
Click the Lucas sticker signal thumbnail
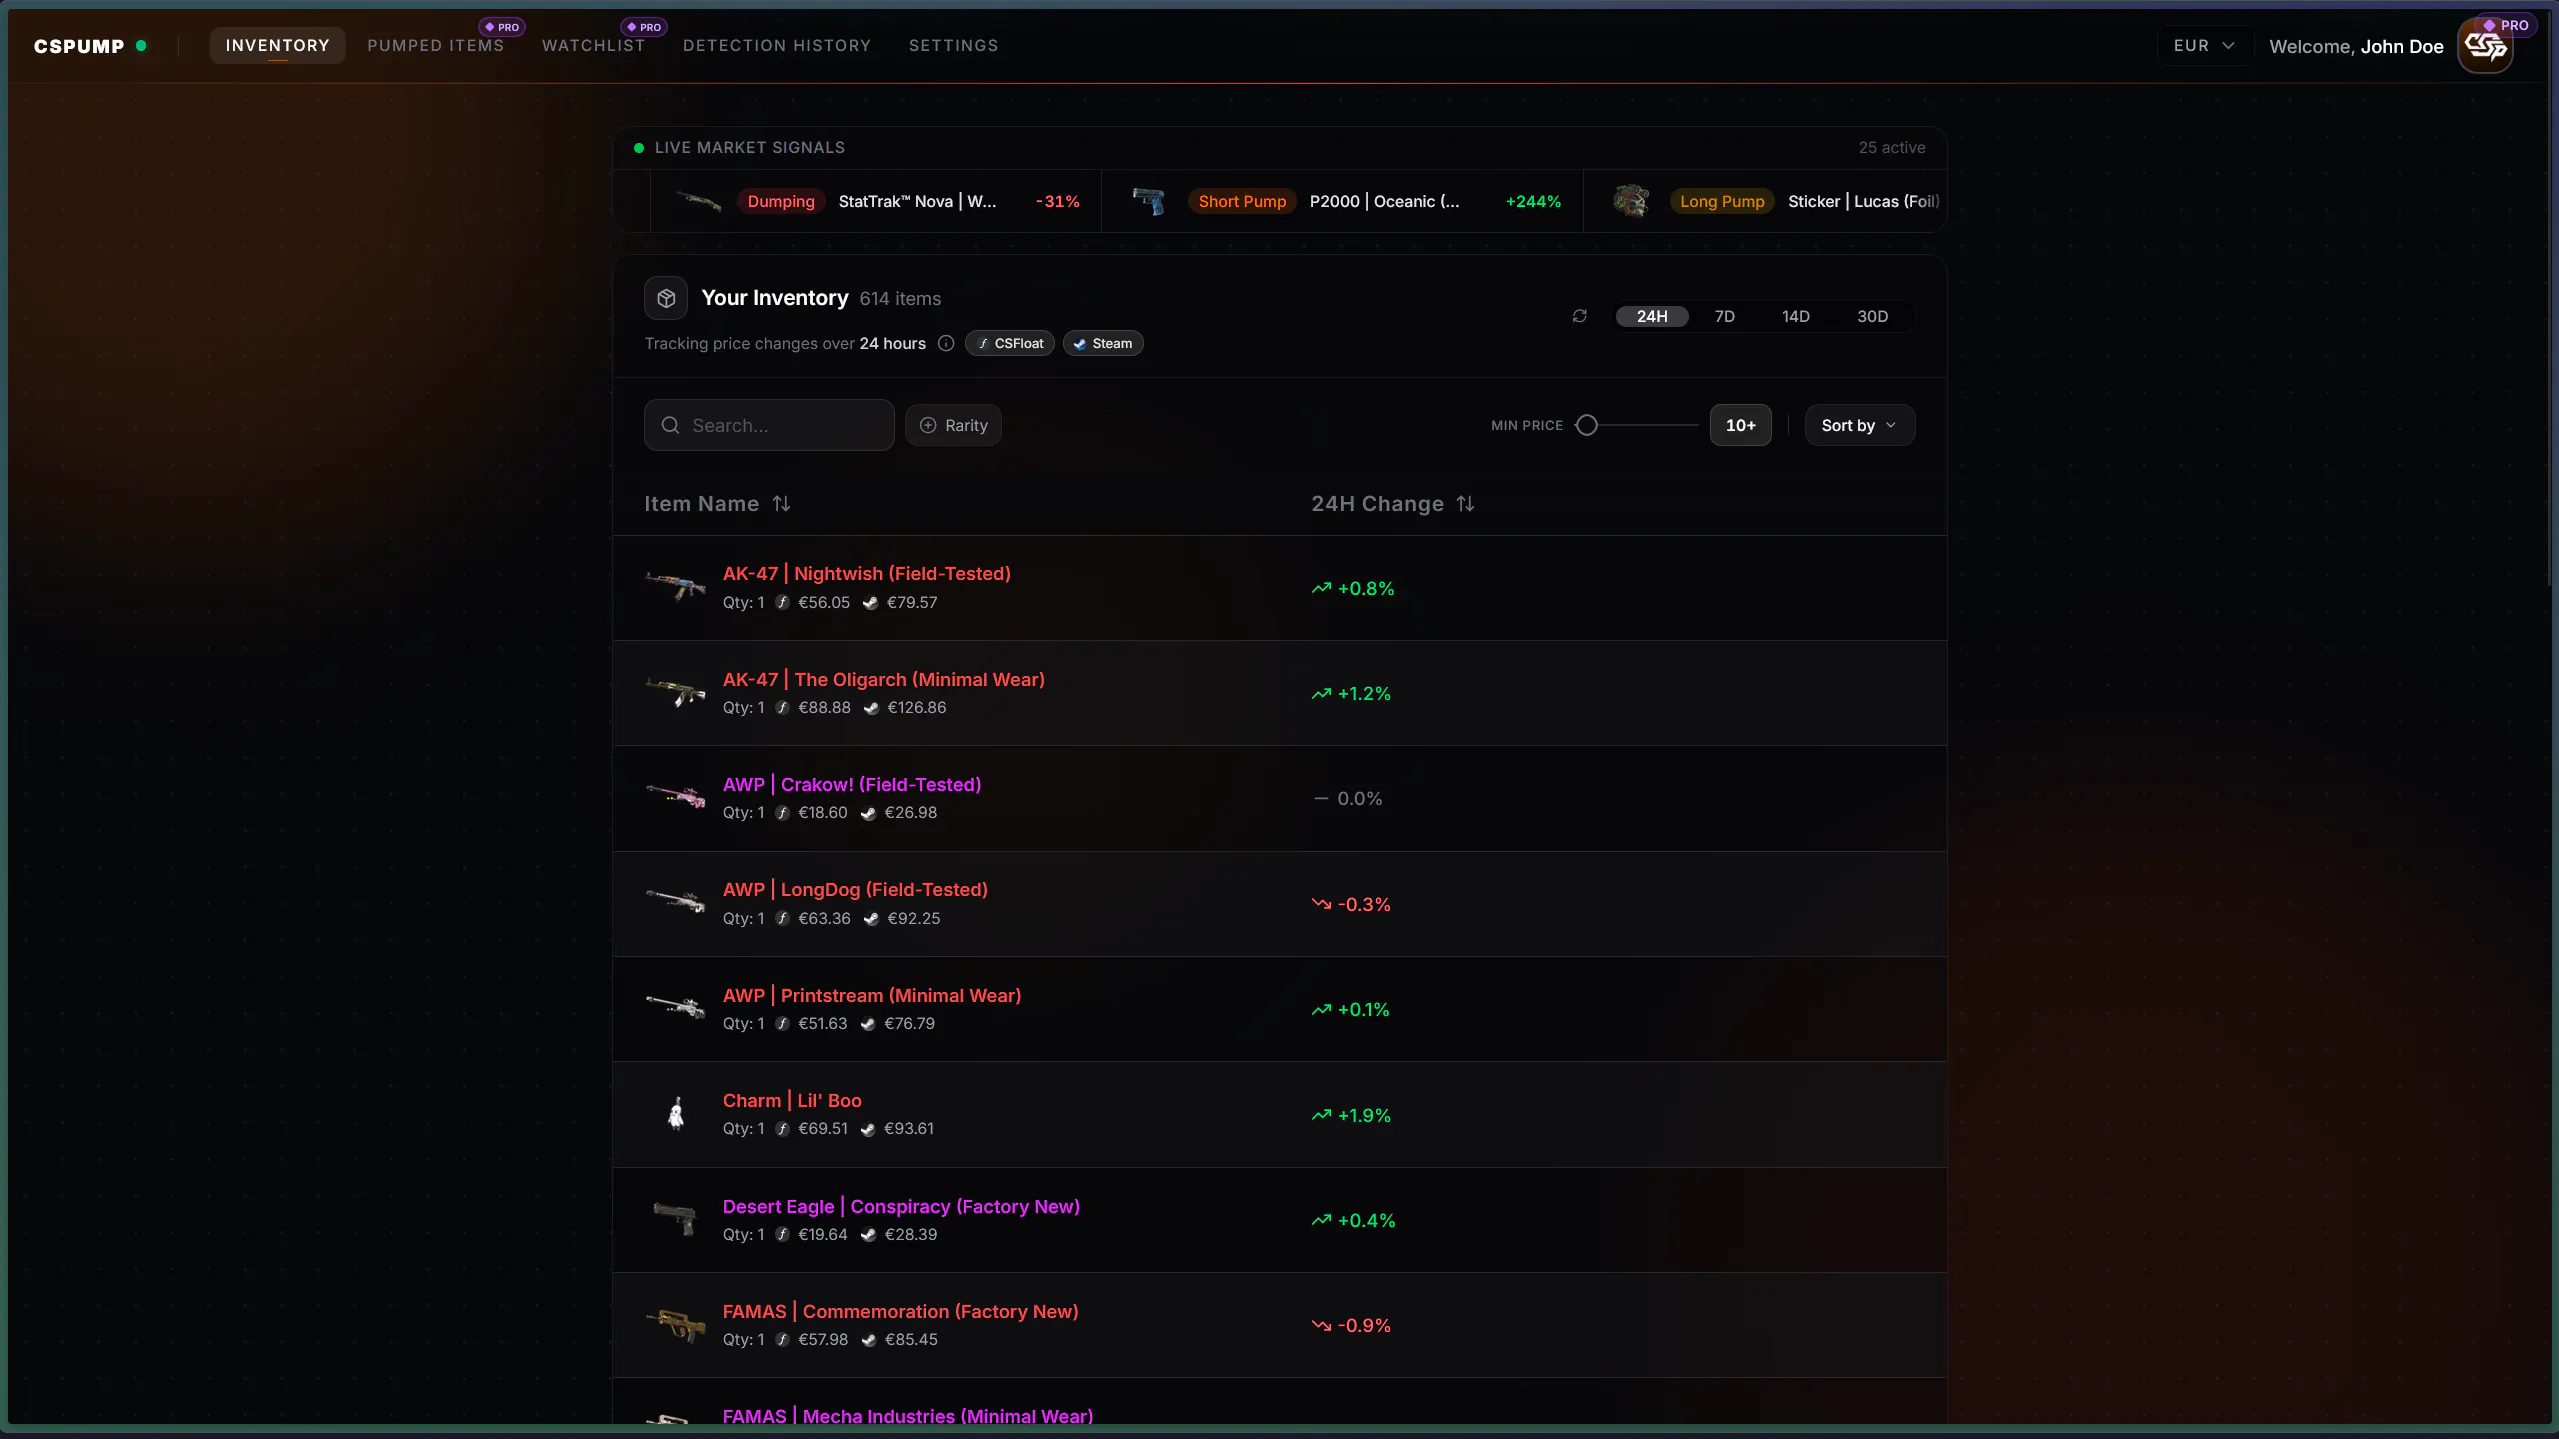[1631, 201]
